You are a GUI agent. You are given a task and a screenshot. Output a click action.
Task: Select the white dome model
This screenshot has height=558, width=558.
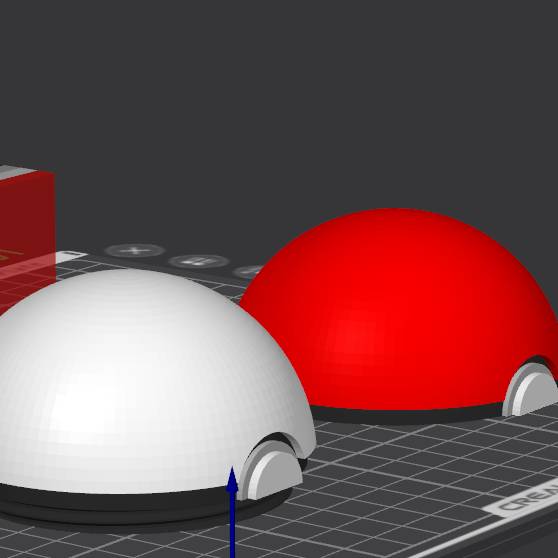click(142, 381)
